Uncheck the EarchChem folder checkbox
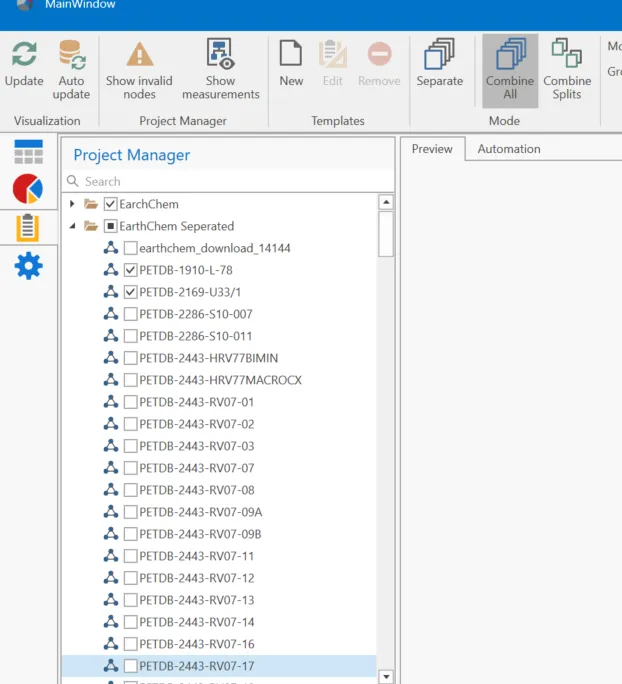Viewport: 622px width, 684px height. click(x=110, y=204)
